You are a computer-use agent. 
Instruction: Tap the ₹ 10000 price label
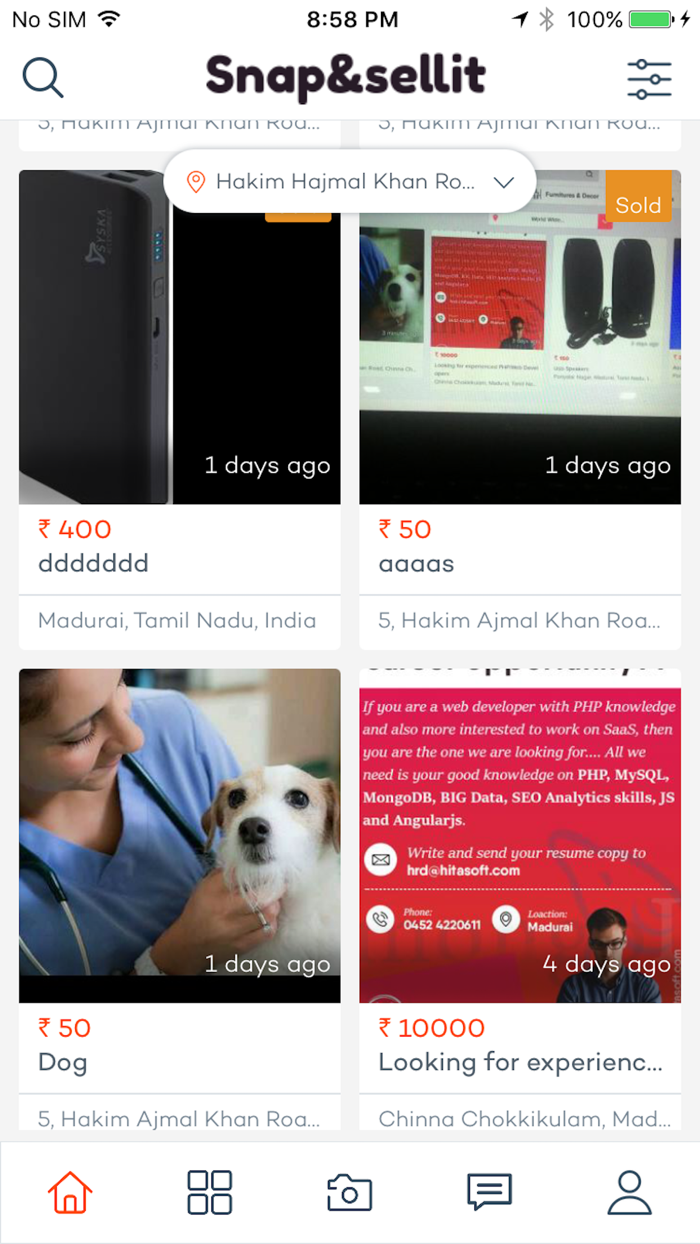coord(431,1028)
